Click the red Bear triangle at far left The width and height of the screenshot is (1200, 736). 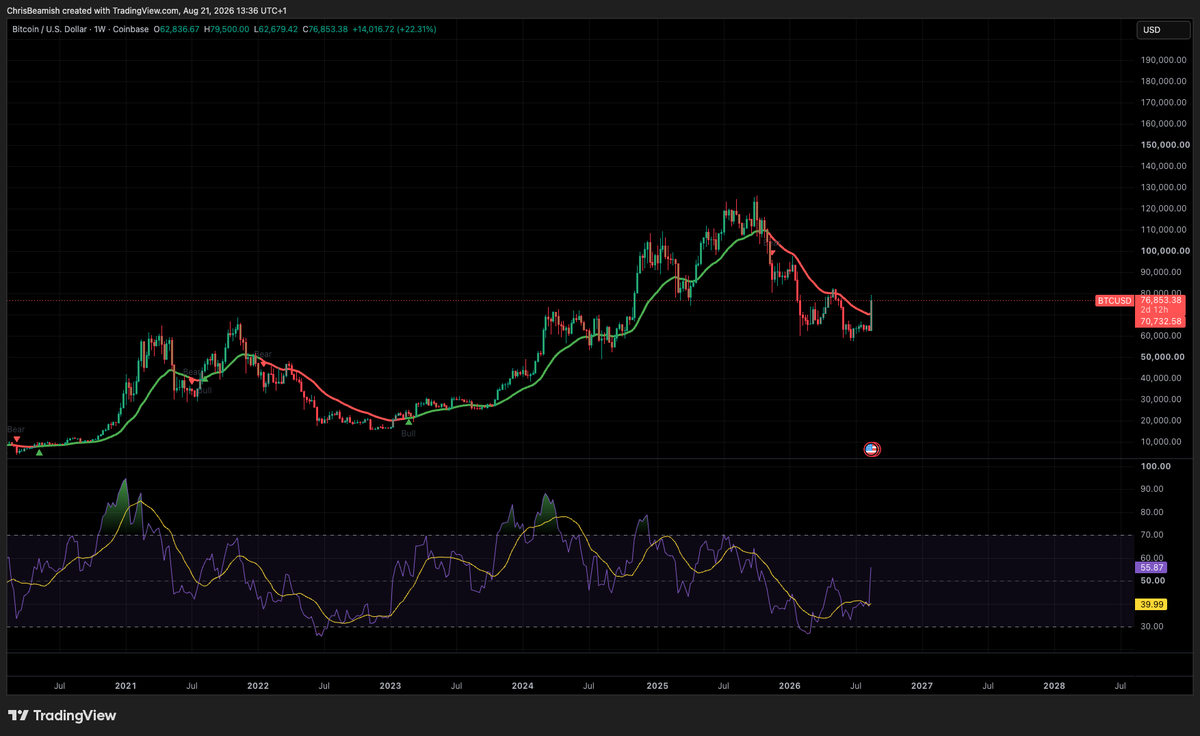(x=16, y=439)
